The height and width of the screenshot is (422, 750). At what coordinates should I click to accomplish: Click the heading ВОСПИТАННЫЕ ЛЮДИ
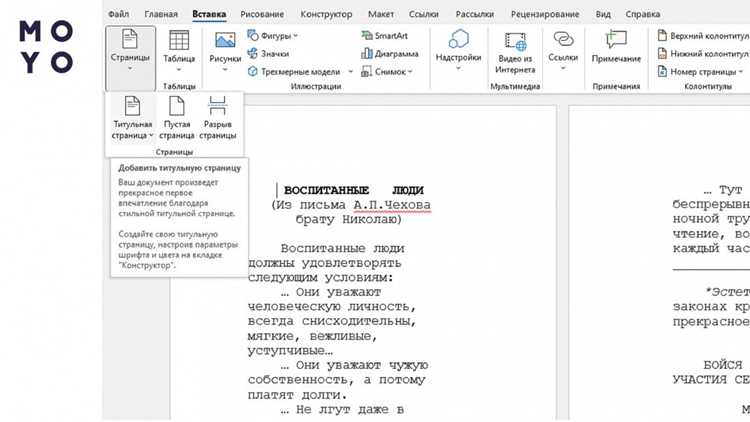[x=353, y=190]
